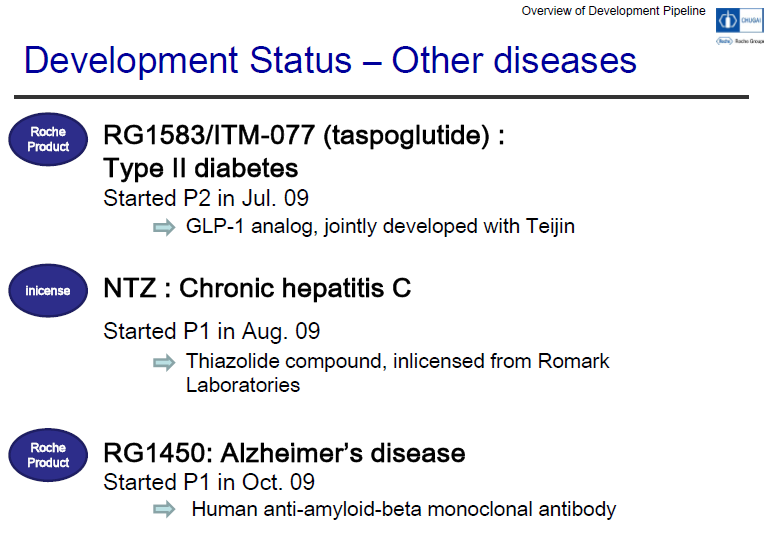Click the Chugai logo in the corner
This screenshot has height=538, width=769.
pyautogui.click(x=737, y=20)
